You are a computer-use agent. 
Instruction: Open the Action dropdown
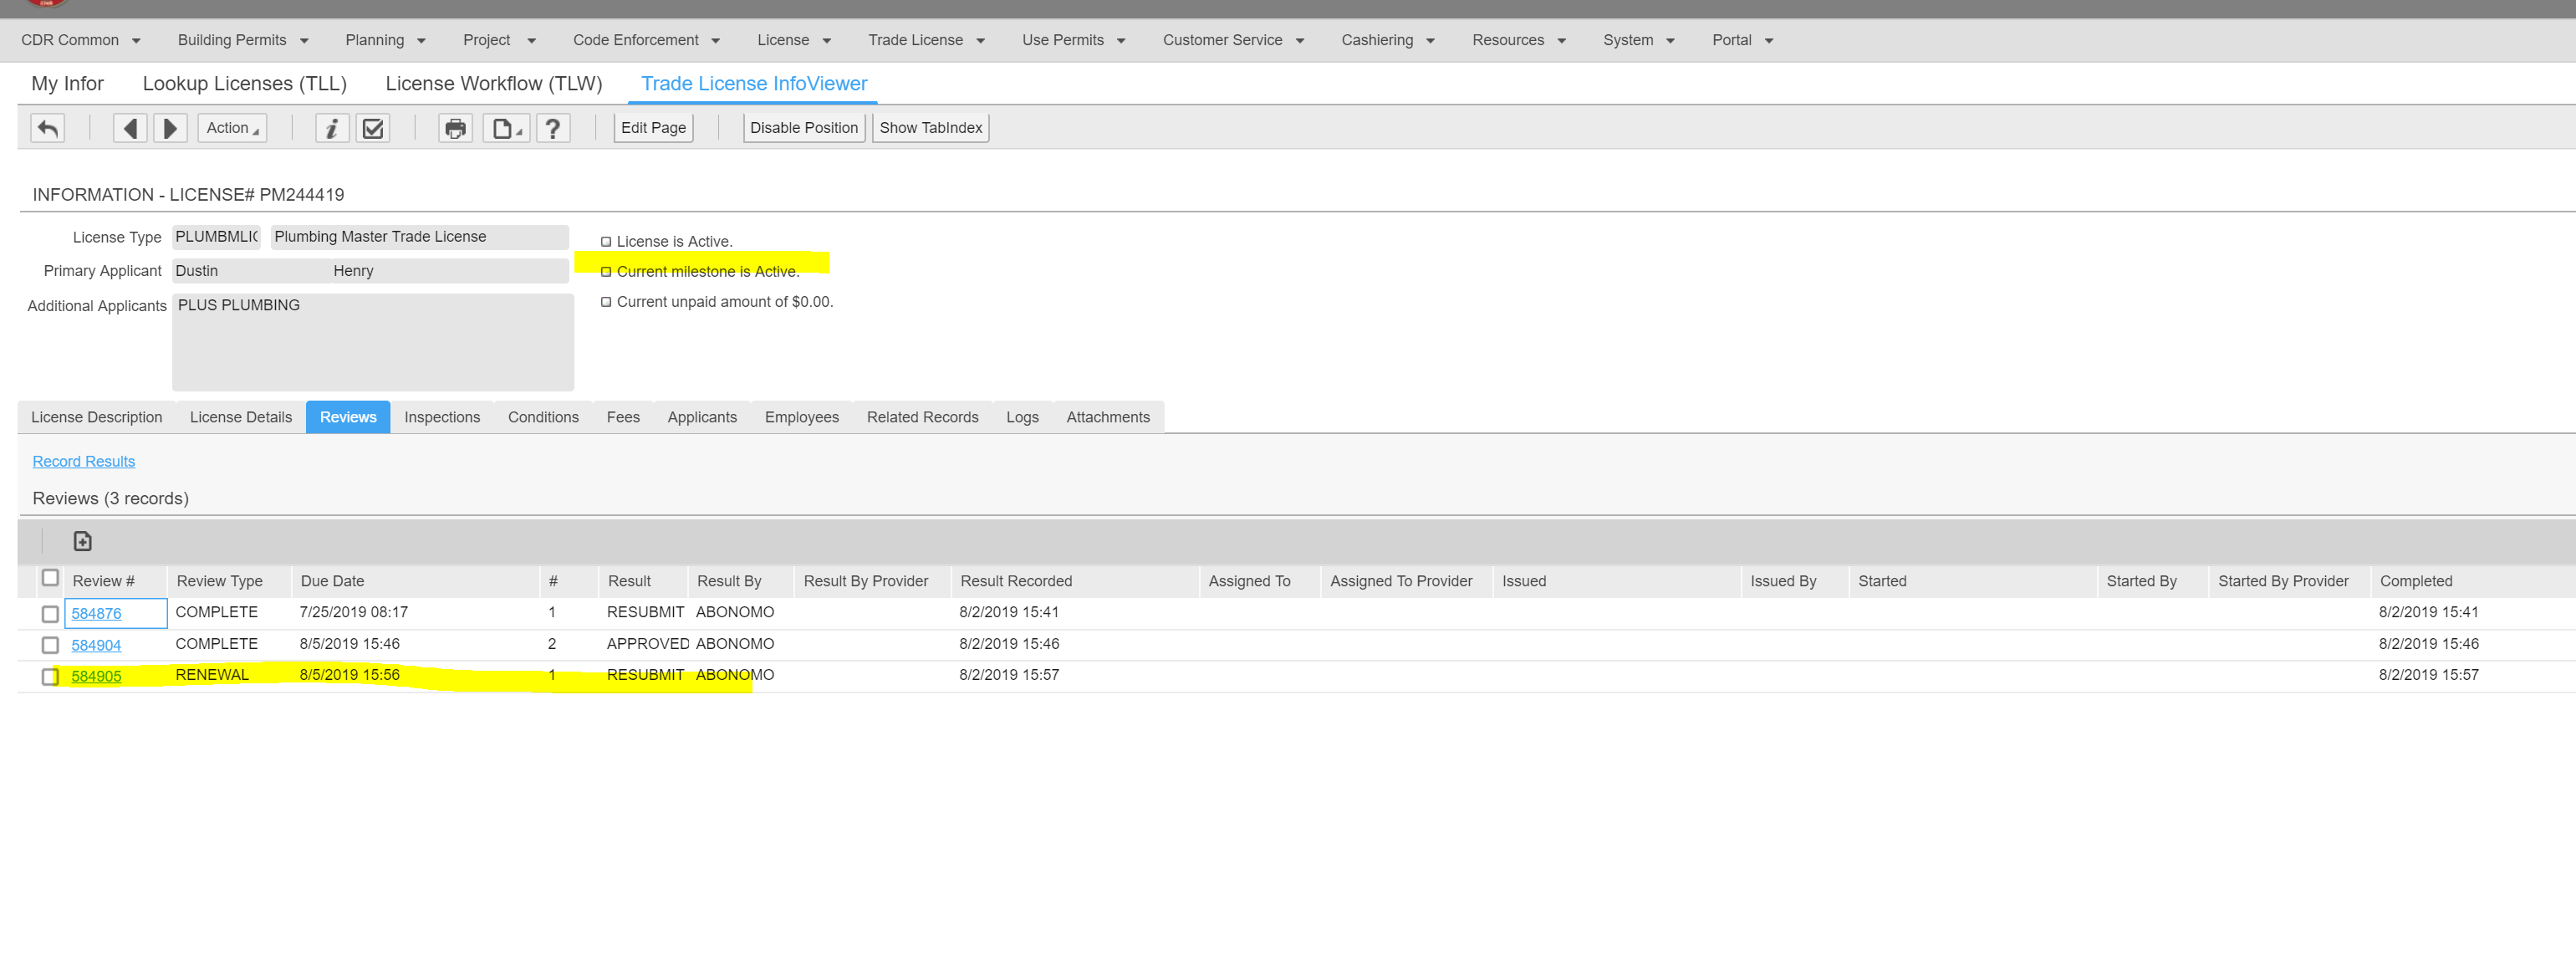click(232, 128)
